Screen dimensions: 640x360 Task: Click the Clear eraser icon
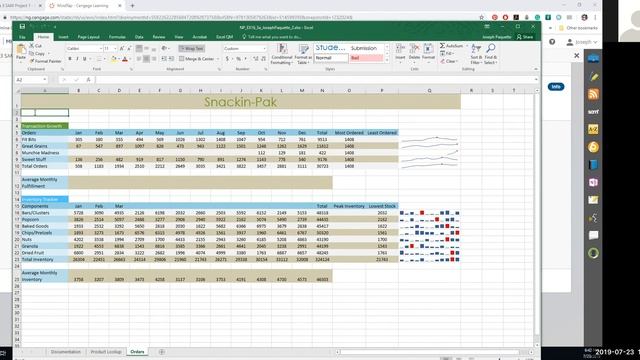442,61
